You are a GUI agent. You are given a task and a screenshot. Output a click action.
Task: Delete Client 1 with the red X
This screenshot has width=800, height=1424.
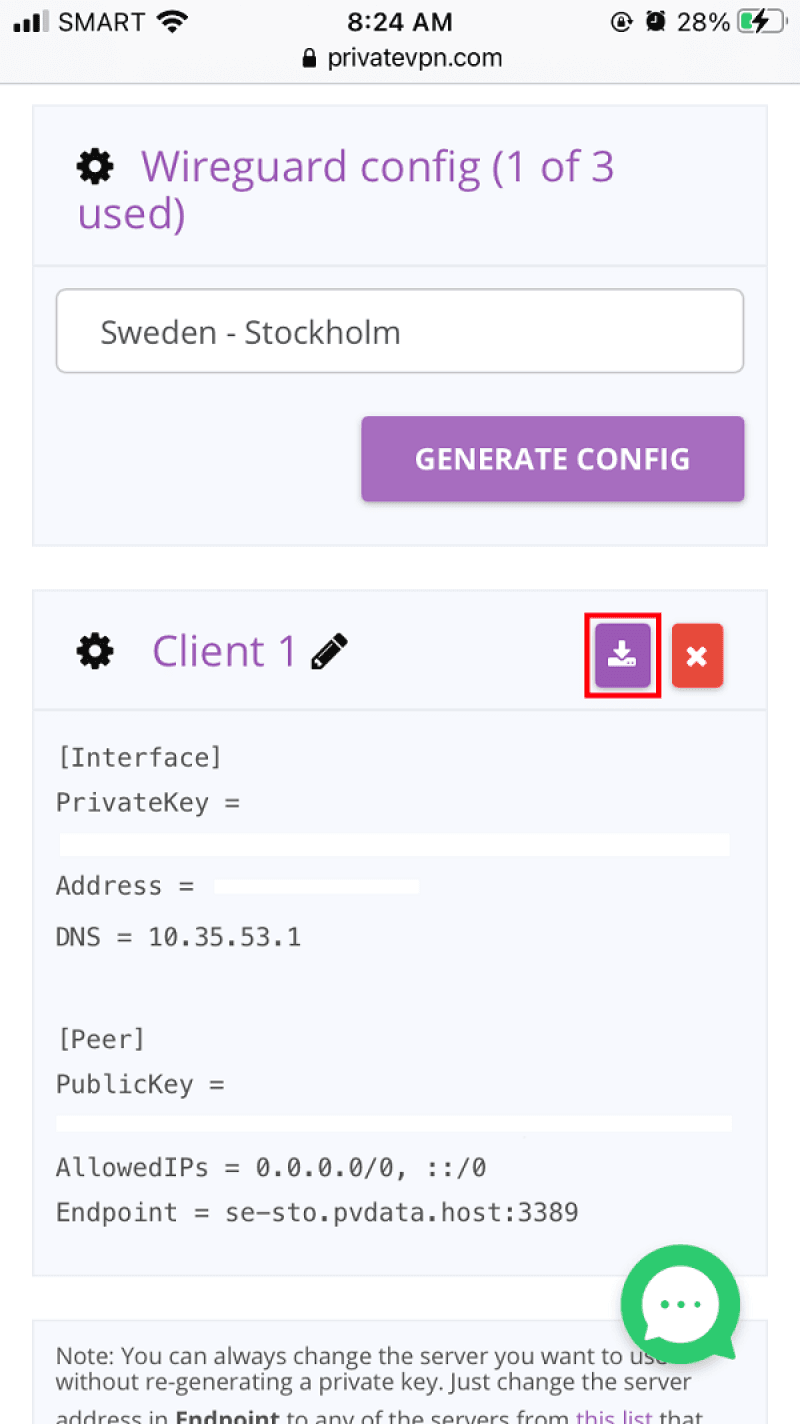(x=697, y=656)
